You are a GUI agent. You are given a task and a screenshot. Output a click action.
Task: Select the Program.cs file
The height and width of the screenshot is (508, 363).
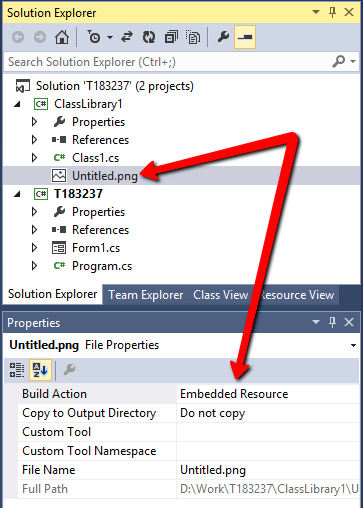click(102, 266)
